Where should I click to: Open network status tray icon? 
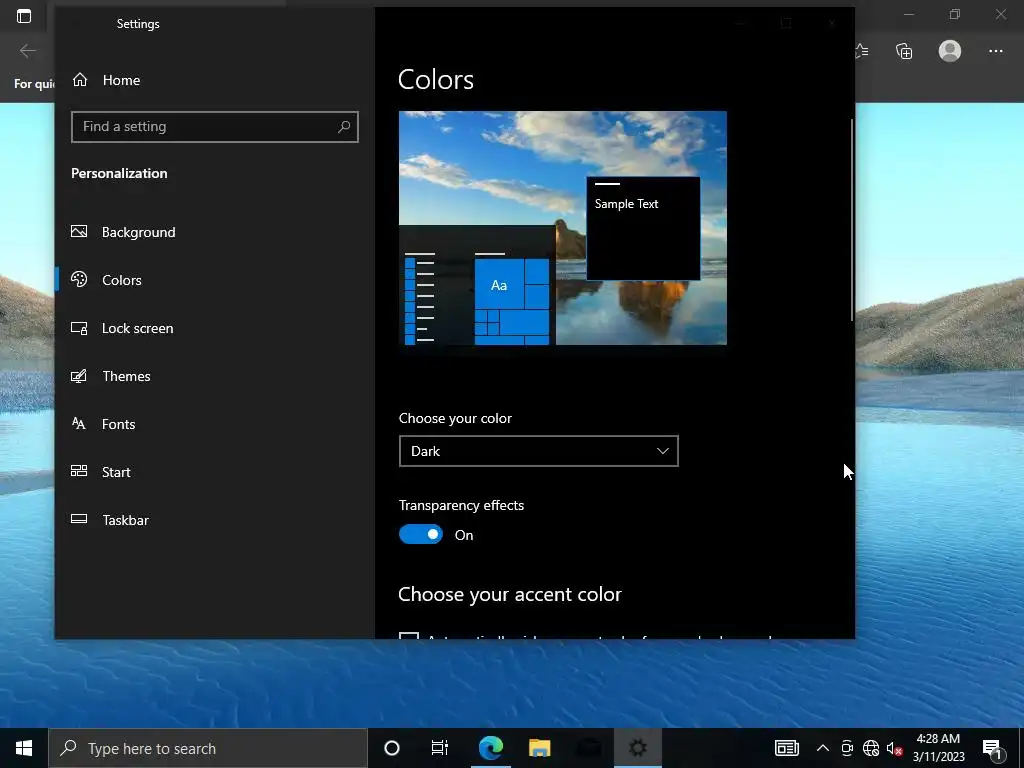tap(871, 748)
